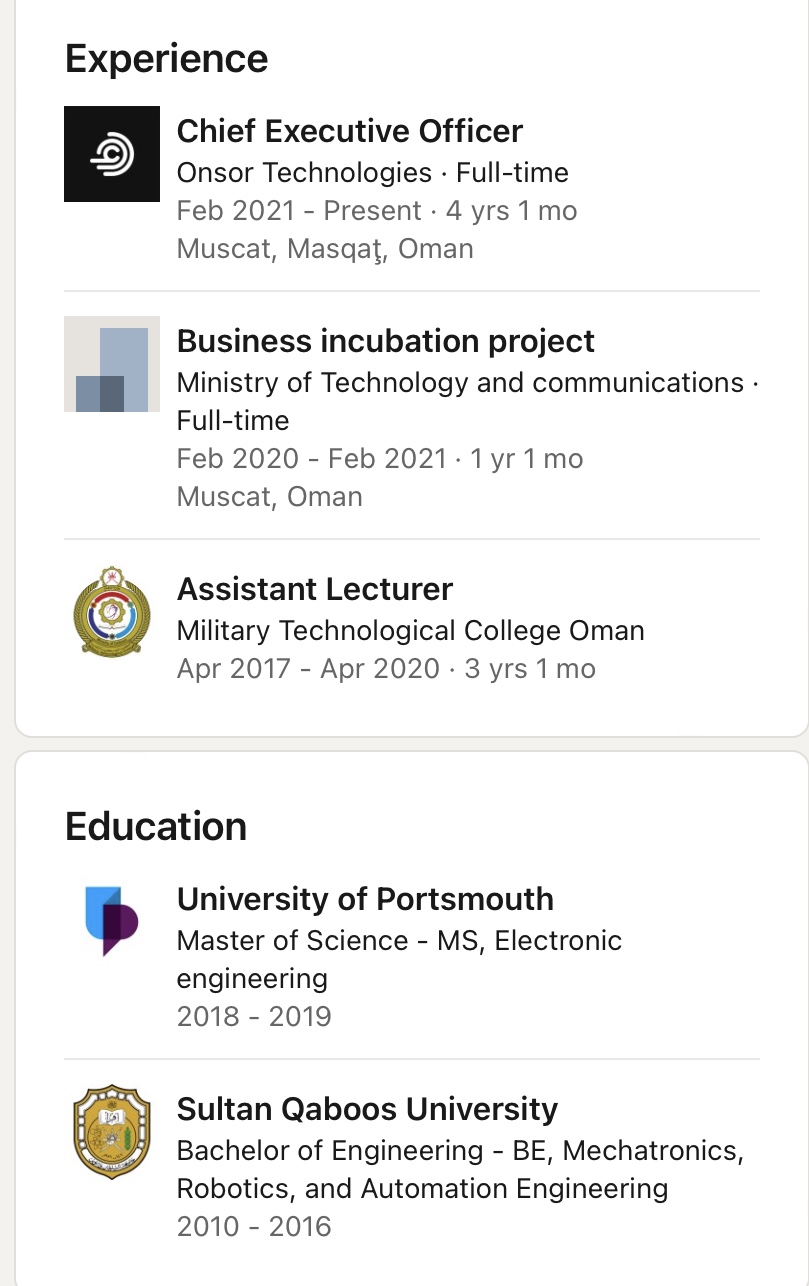
Task: Click the Muscat, Masqaţ, Oman location text
Action: 325,249
